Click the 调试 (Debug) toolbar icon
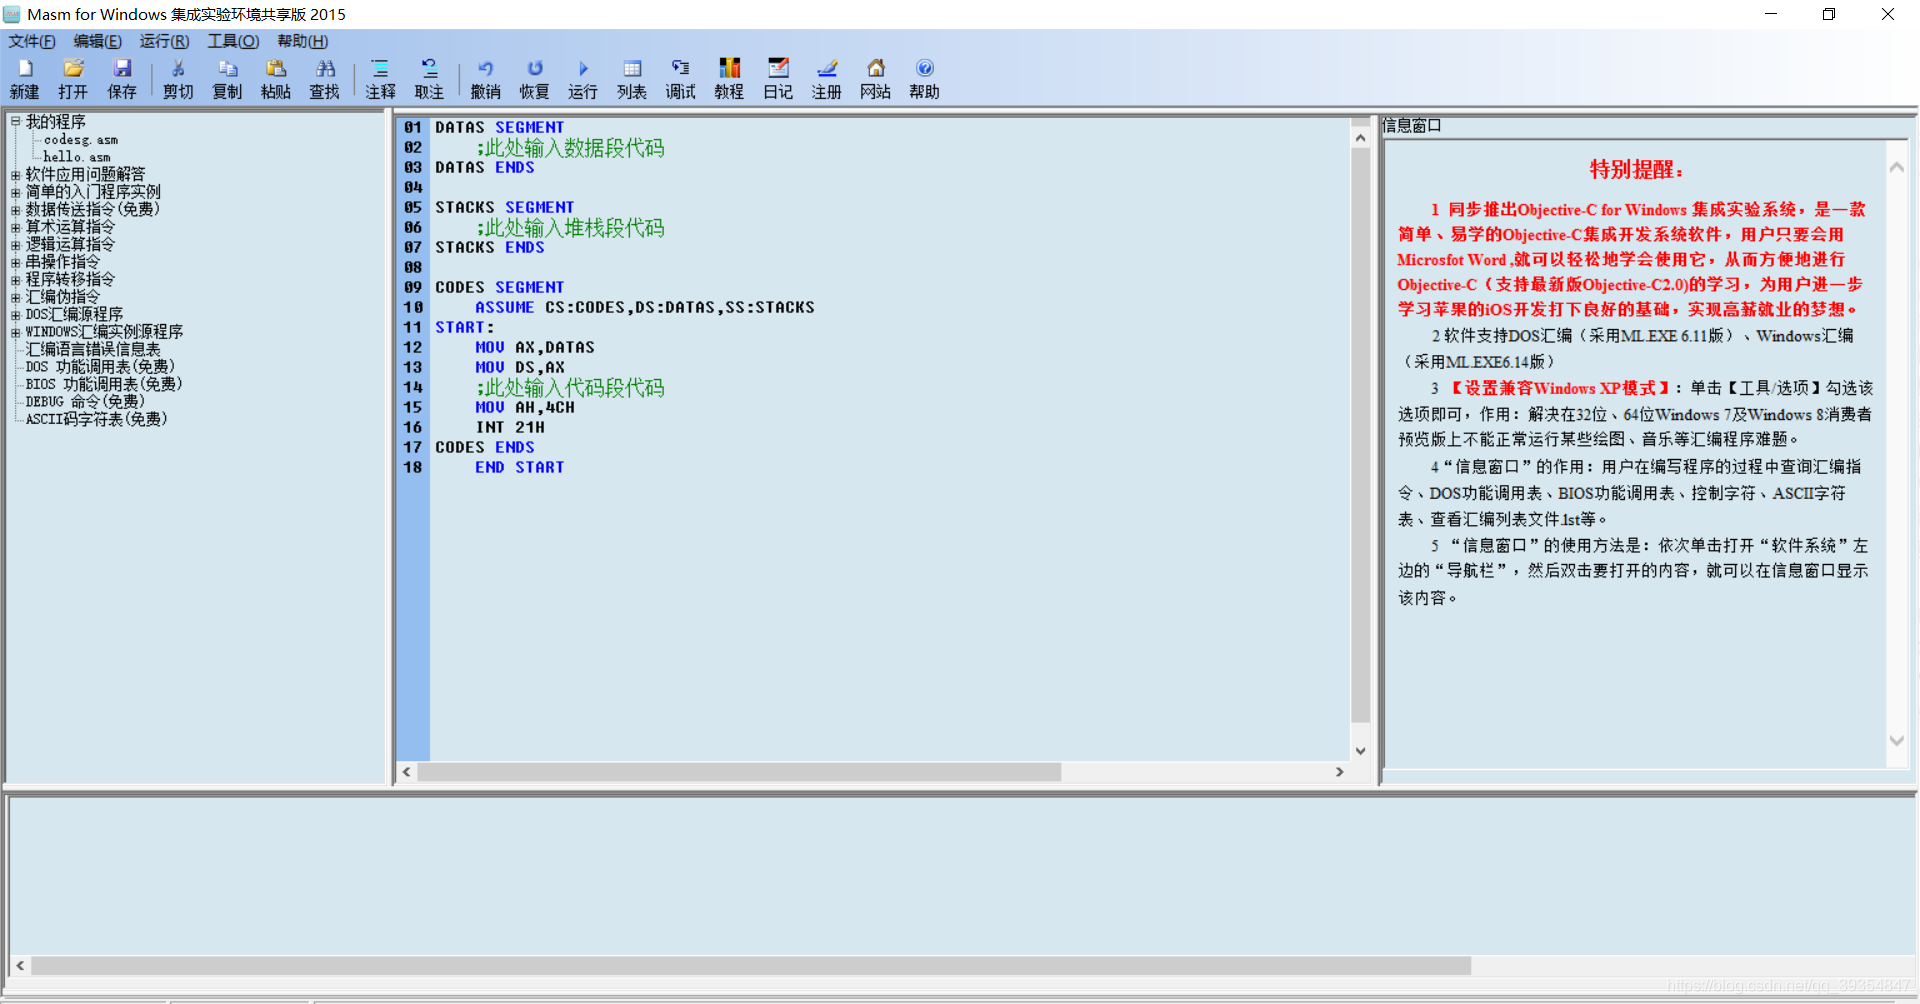This screenshot has width=1920, height=1004. pyautogui.click(x=681, y=78)
